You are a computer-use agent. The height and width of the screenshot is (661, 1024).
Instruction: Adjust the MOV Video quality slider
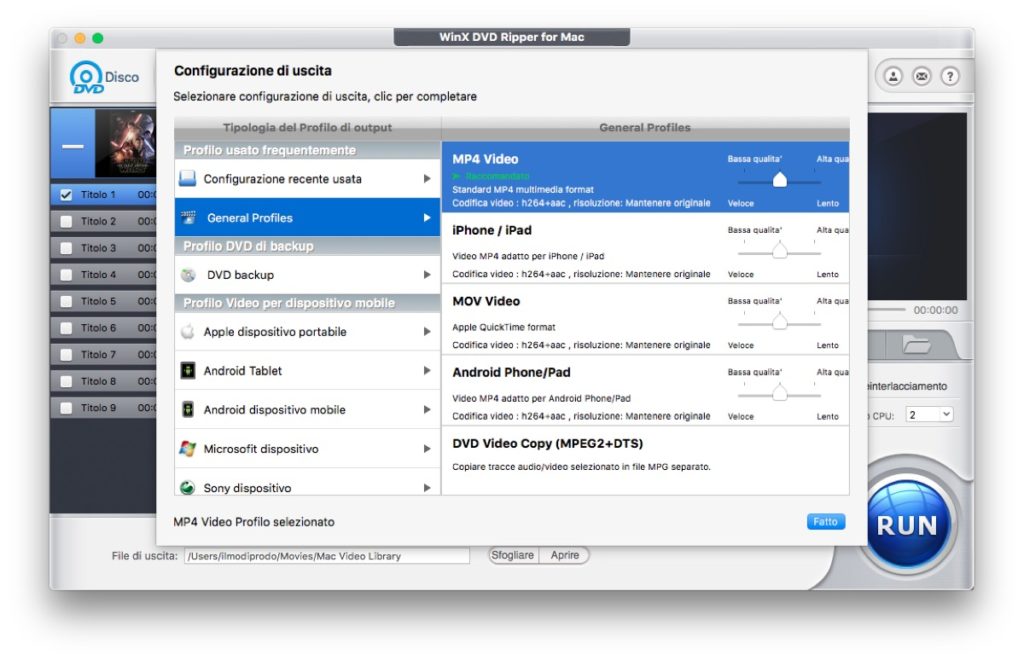[x=779, y=322]
